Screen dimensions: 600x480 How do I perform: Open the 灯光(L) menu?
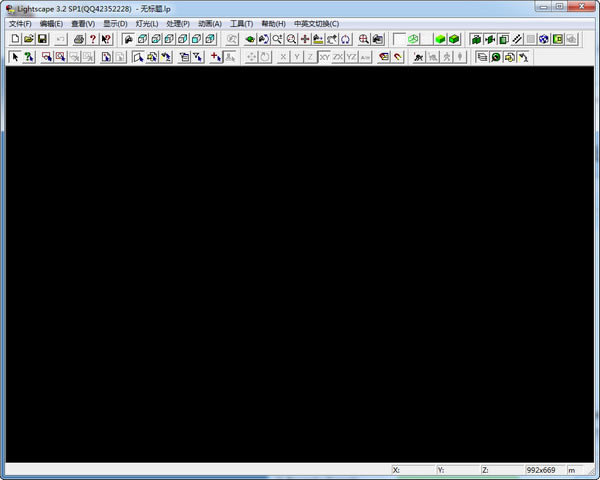147,23
